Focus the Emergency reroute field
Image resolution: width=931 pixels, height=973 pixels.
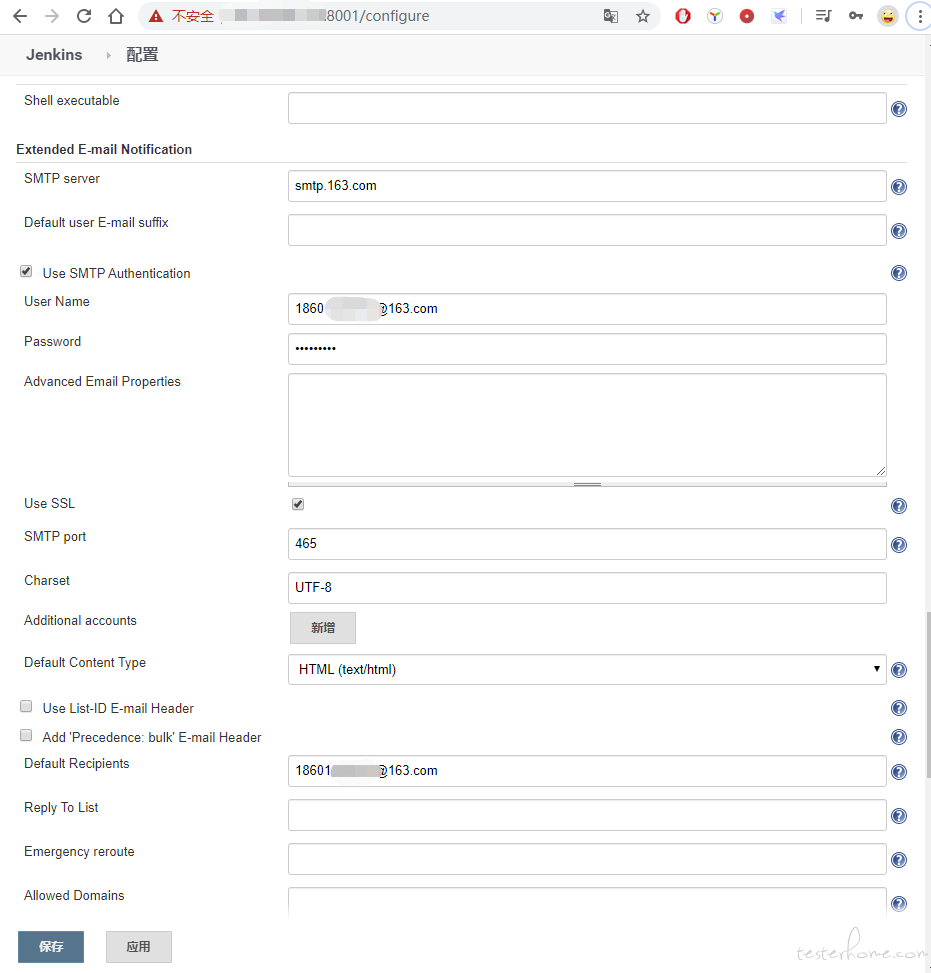(587, 859)
